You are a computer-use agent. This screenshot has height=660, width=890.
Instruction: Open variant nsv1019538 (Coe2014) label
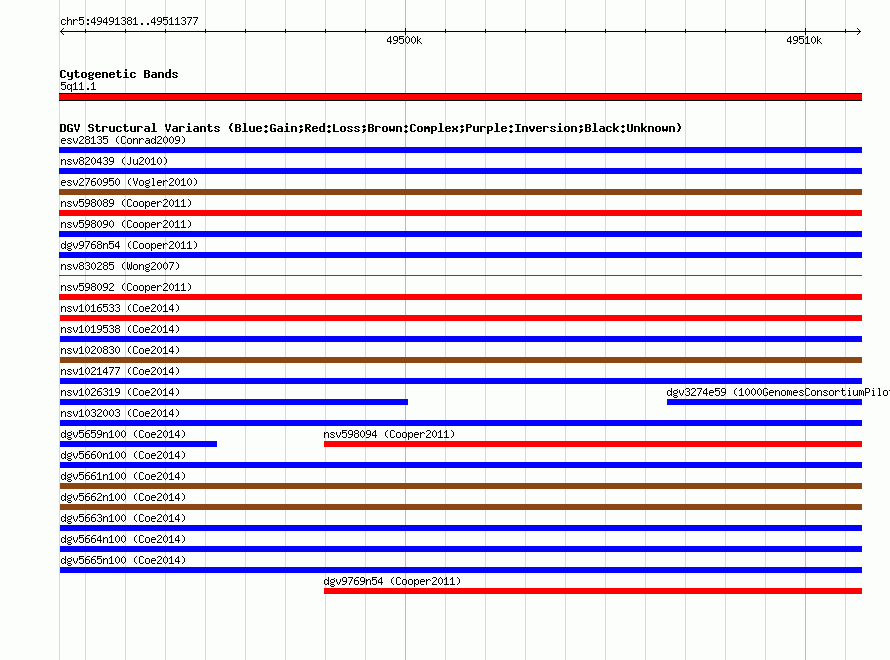click(120, 329)
